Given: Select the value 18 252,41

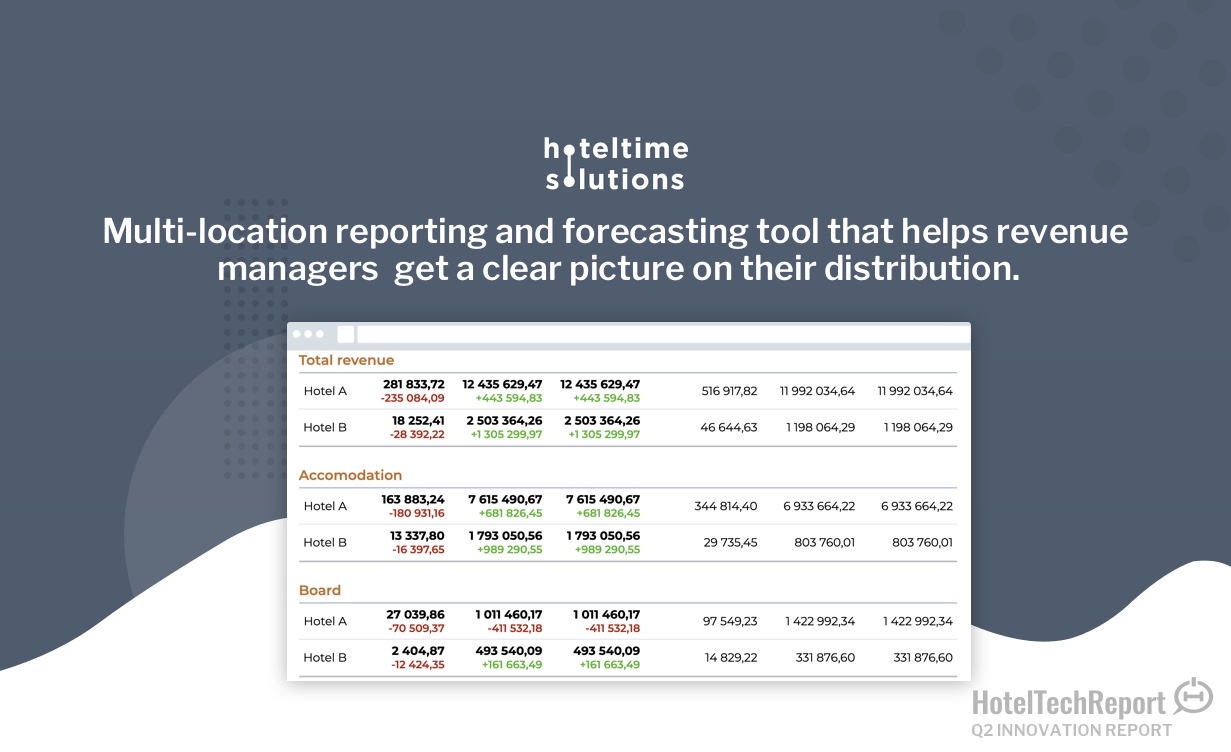Looking at the screenshot, I should tap(419, 420).
